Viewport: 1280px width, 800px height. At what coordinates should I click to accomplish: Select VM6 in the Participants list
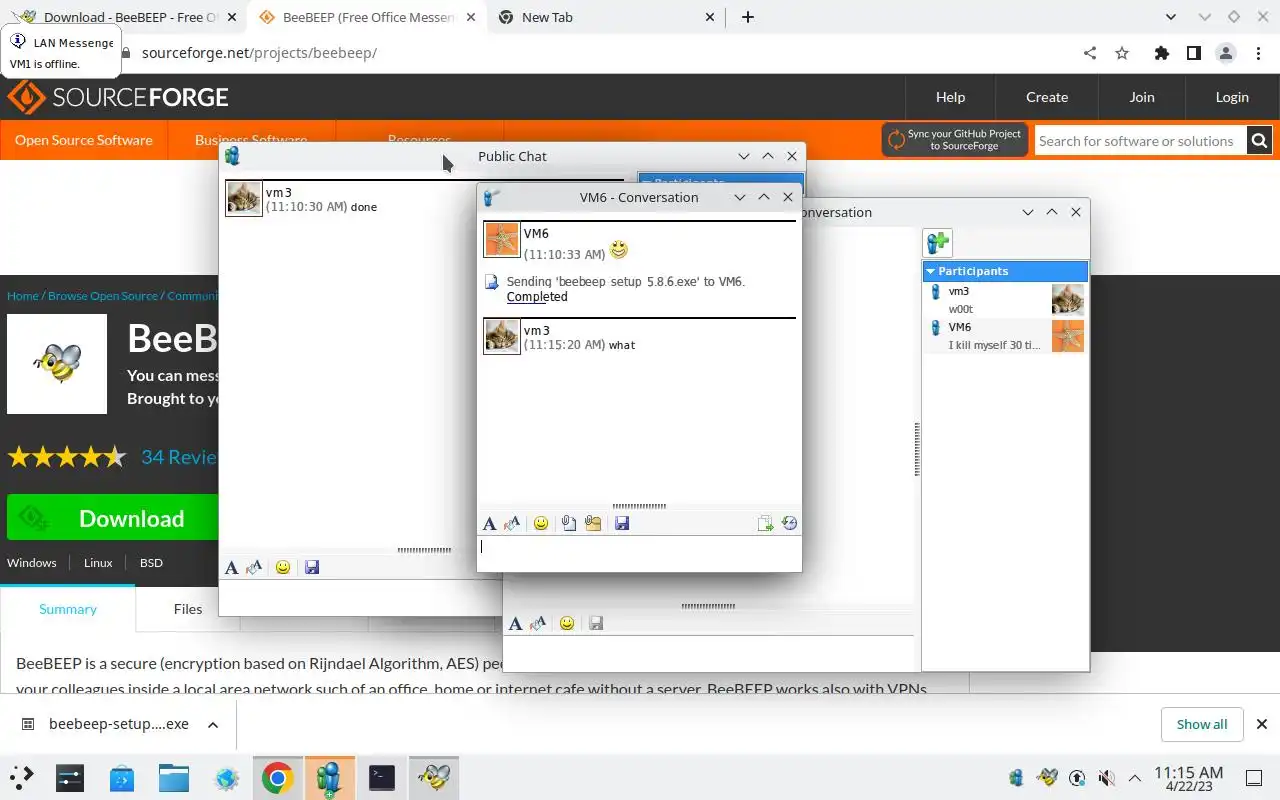(x=1005, y=336)
